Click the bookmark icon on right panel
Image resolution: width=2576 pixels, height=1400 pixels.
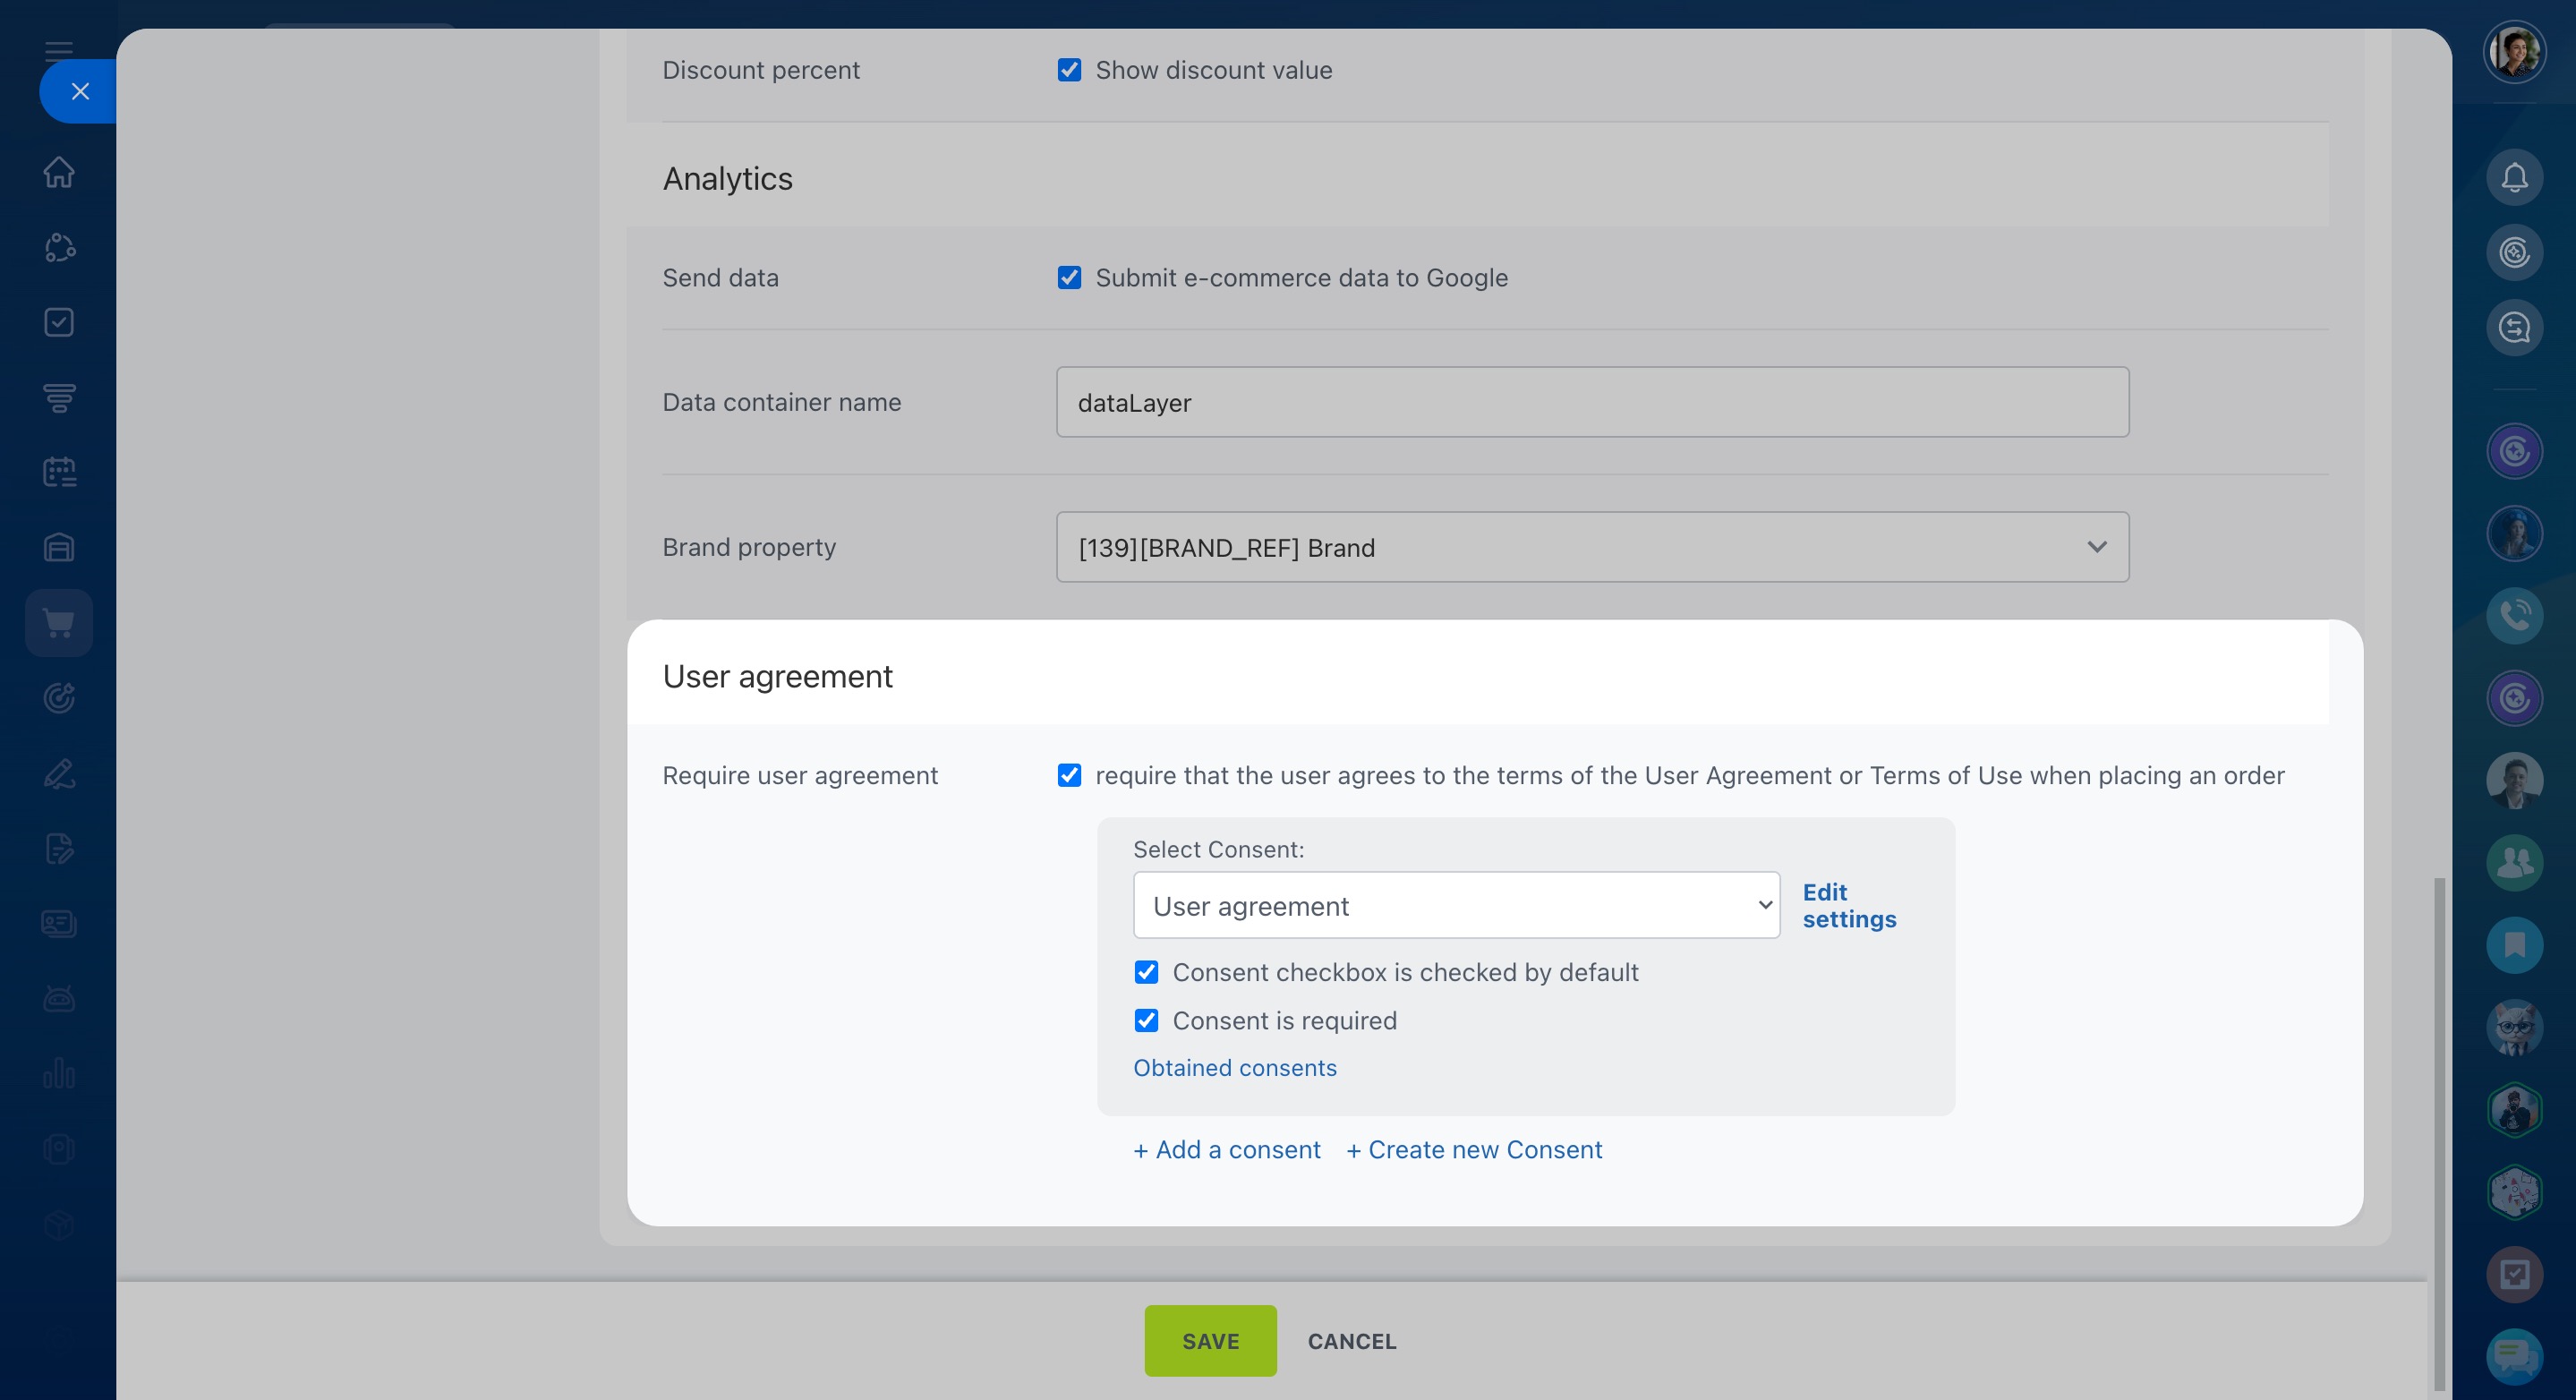click(2514, 944)
